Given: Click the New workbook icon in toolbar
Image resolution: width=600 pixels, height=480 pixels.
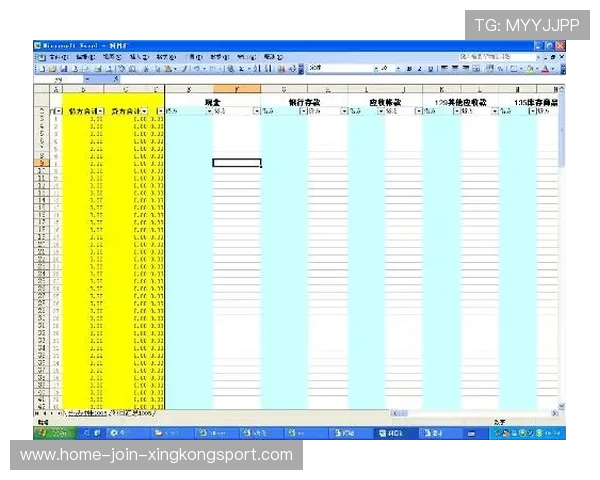Looking at the screenshot, I should pos(41,68).
